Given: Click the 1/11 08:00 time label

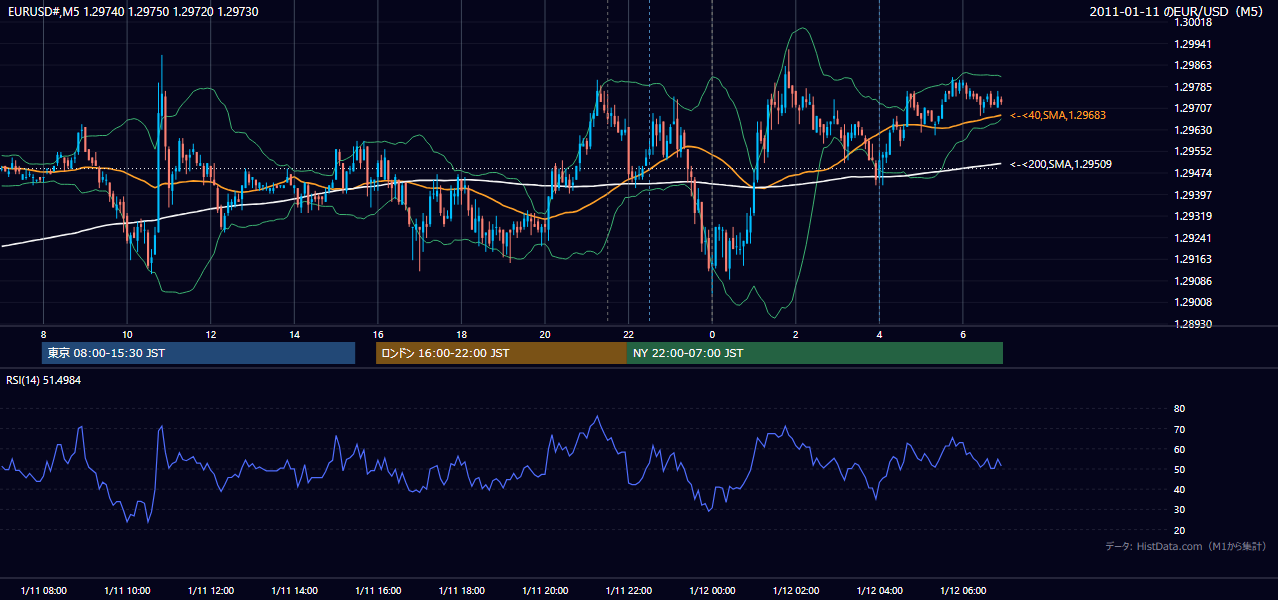Looking at the screenshot, I should (43, 591).
